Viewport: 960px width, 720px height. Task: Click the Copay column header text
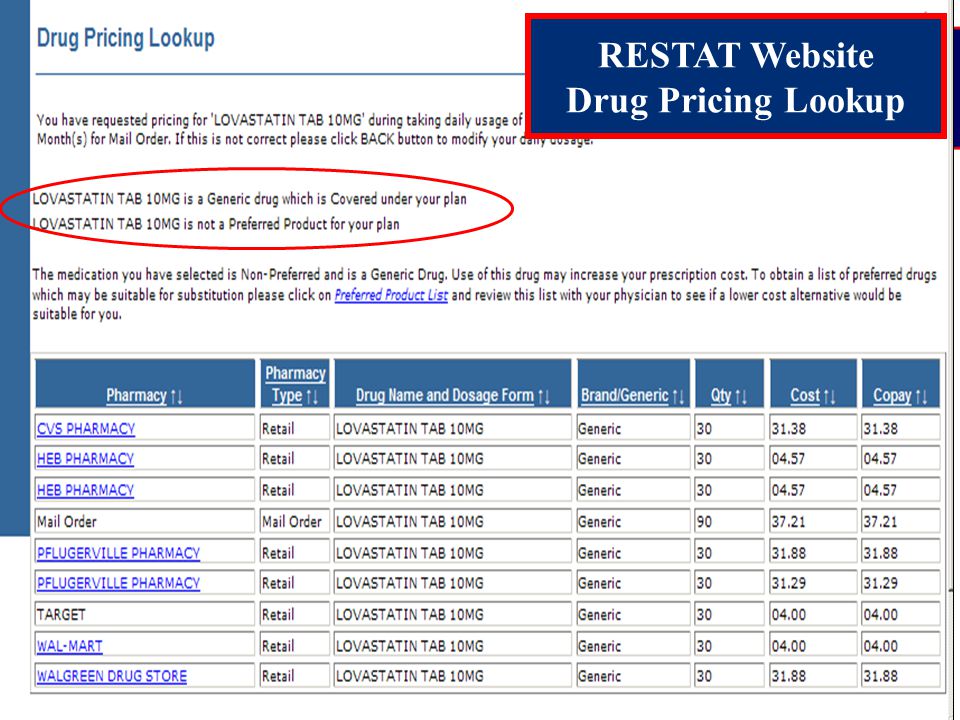click(x=893, y=396)
